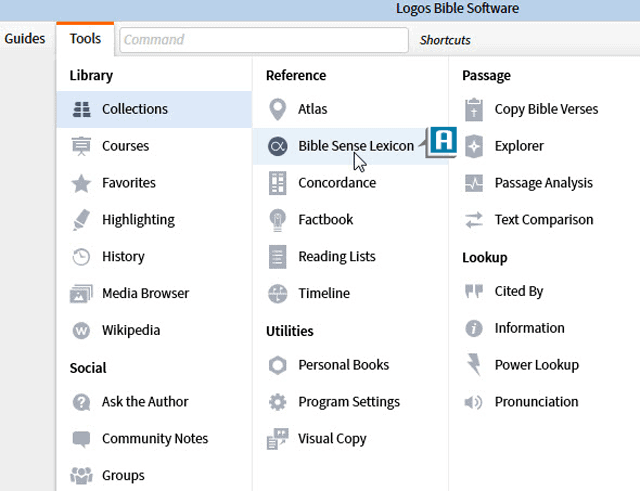Screen dimensions: 640x491
Task: Open Community Notes under Social
Action: (155, 439)
